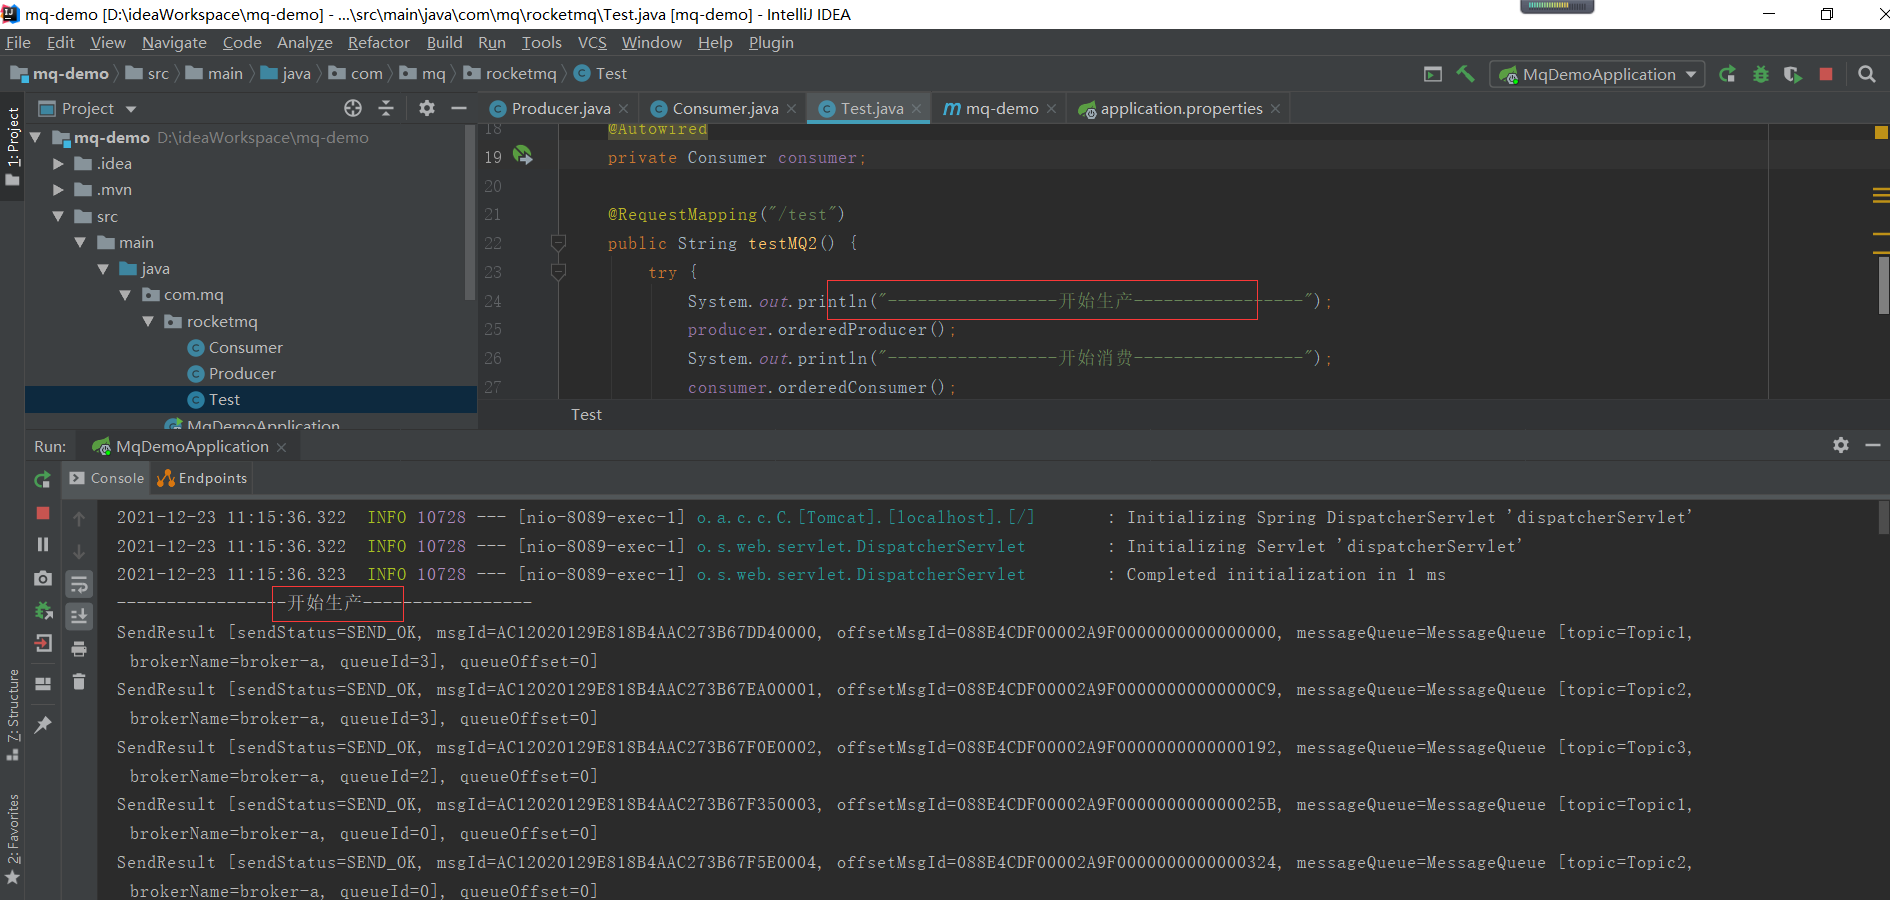1890x900 pixels.
Task: Expand the .idea folder
Action: (58, 164)
